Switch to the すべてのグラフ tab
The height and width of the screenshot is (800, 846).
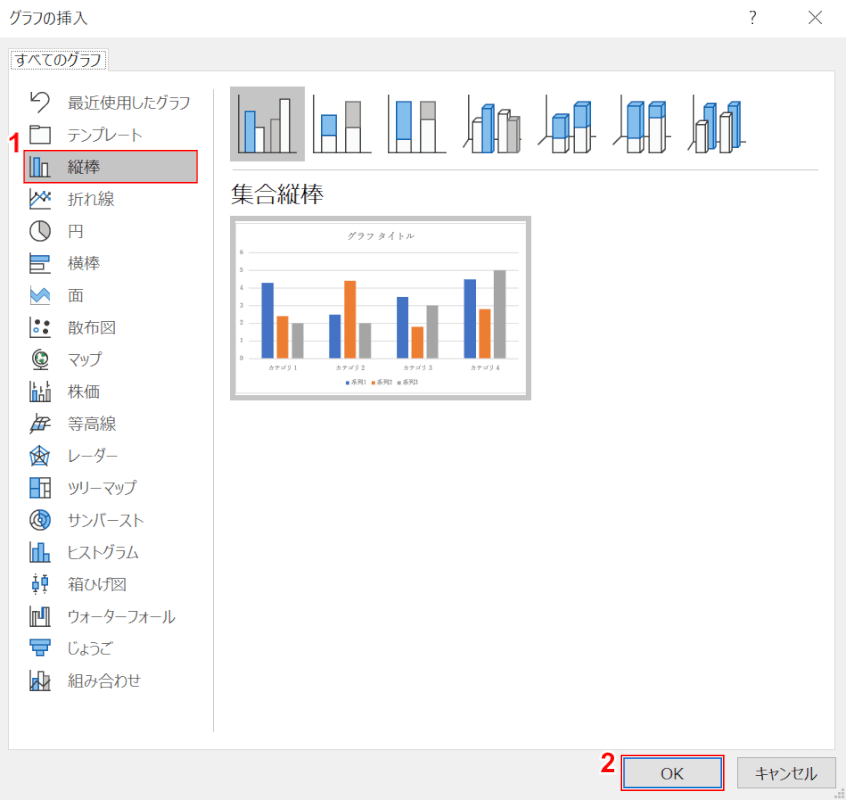click(58, 60)
